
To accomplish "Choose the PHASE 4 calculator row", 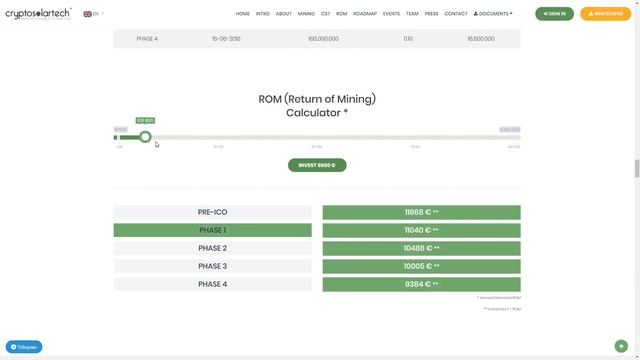I will pos(213,284).
